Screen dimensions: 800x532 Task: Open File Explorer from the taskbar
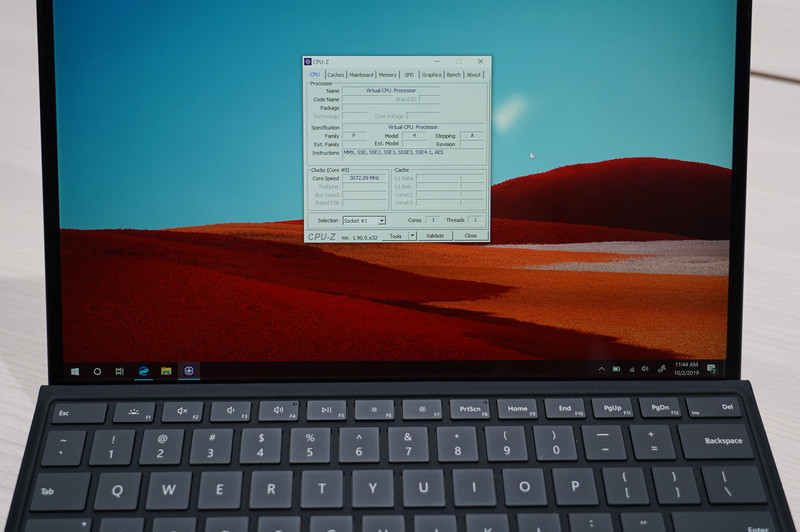[166, 371]
